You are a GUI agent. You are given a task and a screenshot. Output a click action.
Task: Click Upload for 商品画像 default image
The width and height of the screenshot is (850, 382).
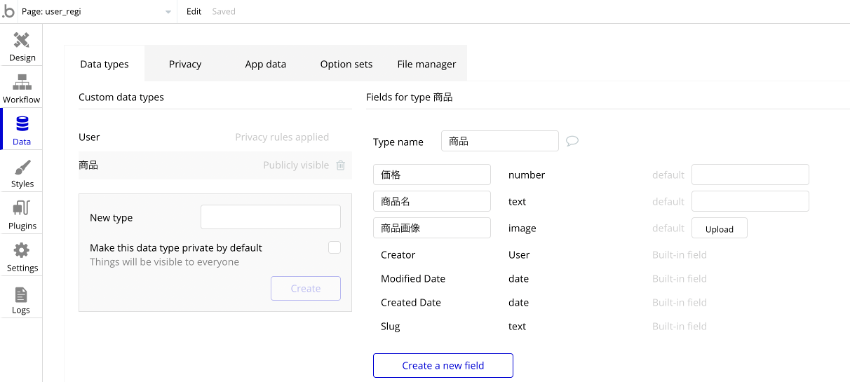coord(719,229)
